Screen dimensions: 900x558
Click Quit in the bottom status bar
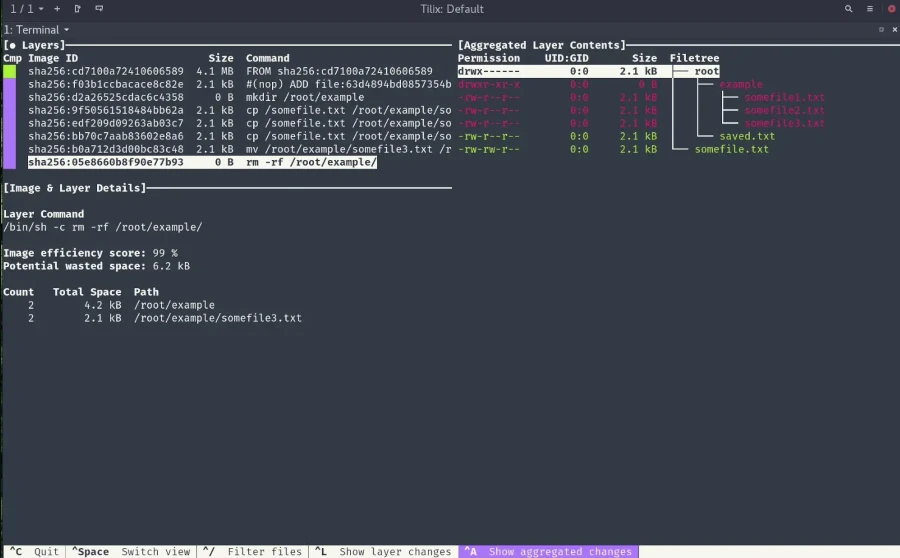coord(34,551)
